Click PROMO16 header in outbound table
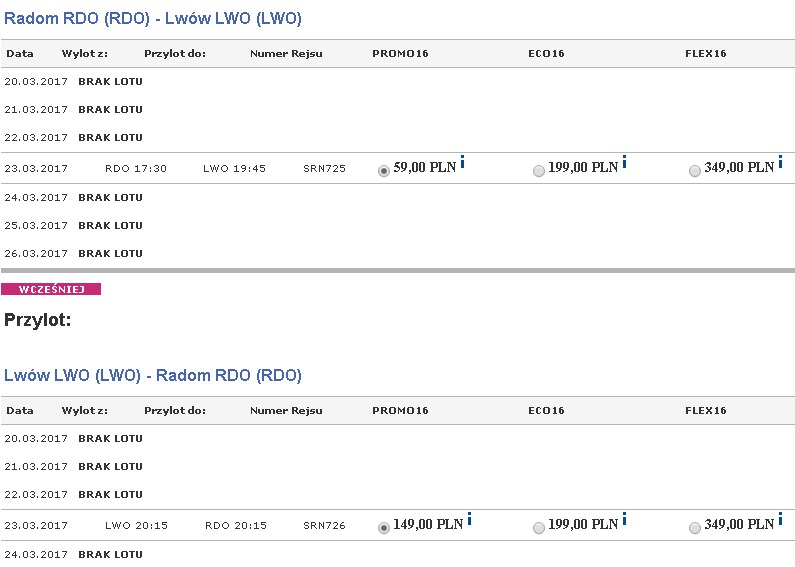The width and height of the screenshot is (795, 567). 400,54
